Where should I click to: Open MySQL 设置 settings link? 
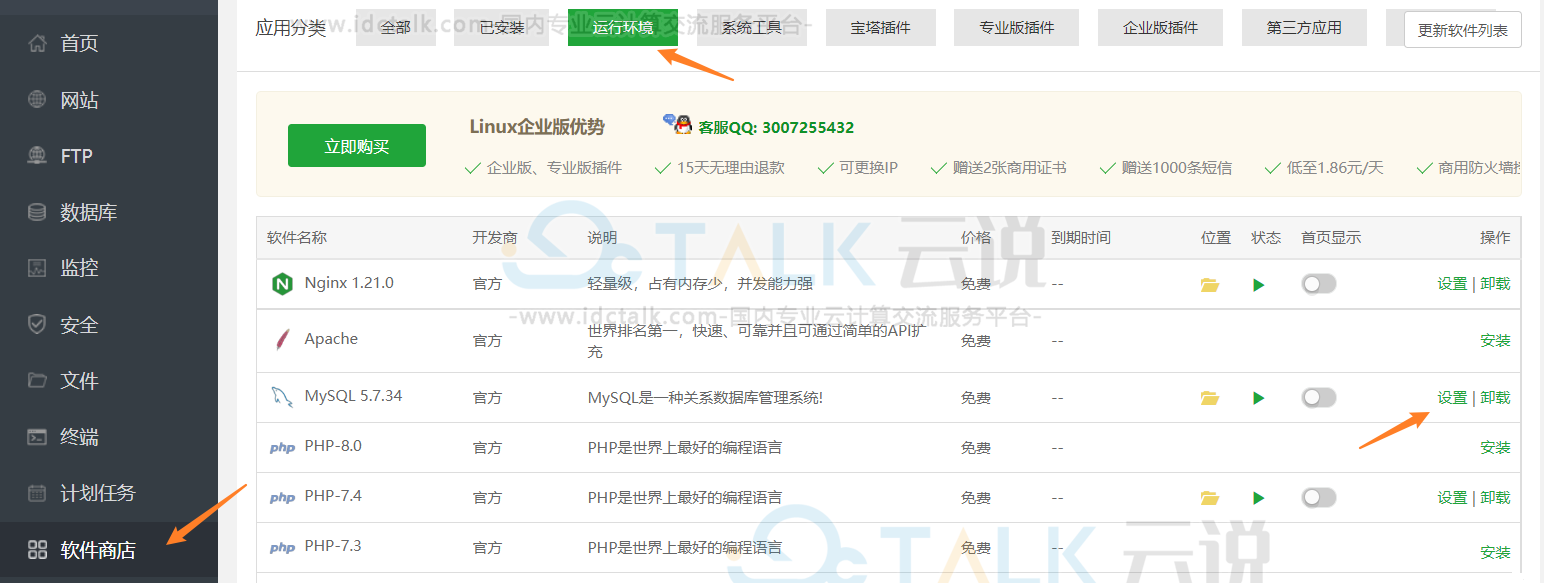click(x=1452, y=398)
